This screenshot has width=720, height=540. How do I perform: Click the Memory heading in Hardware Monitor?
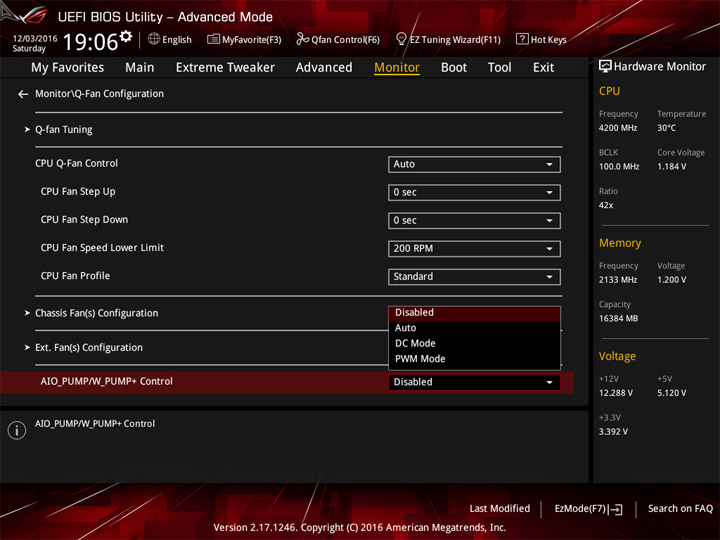pos(620,243)
